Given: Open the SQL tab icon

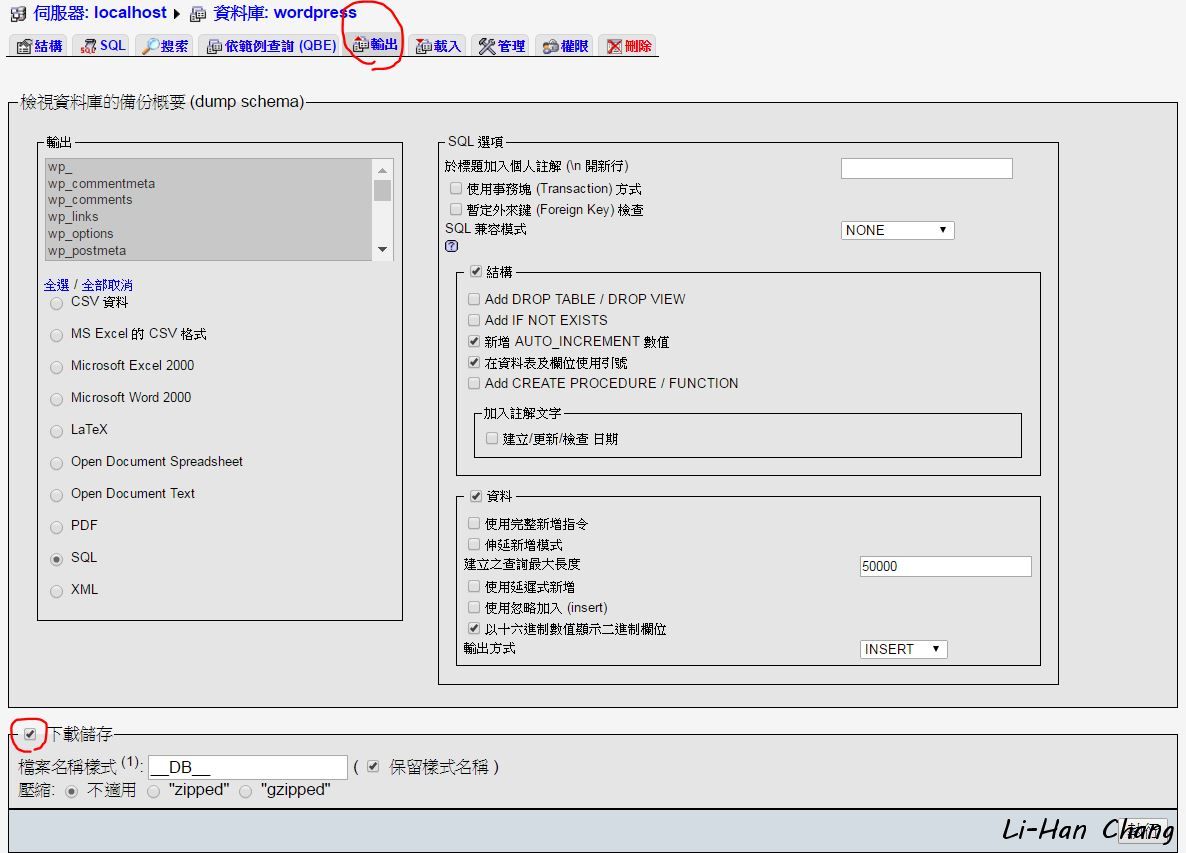Looking at the screenshot, I should 88,47.
